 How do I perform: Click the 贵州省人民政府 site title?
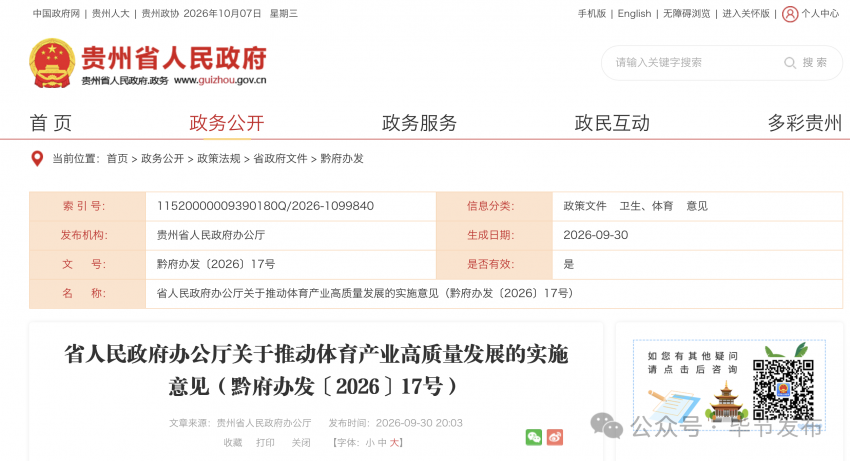pyautogui.click(x=174, y=58)
